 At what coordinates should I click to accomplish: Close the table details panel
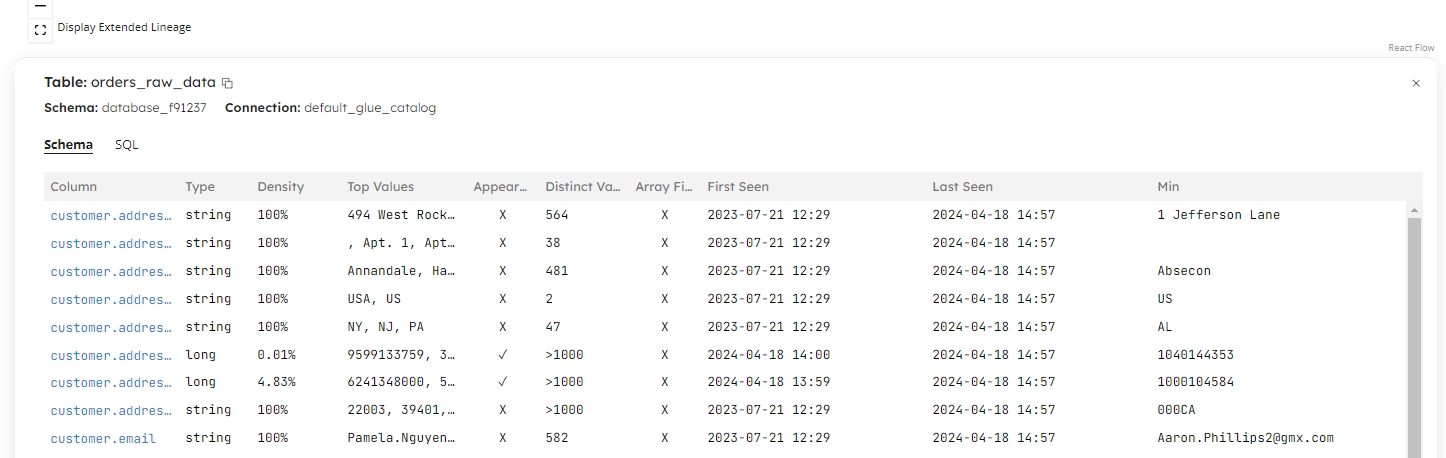(1415, 84)
